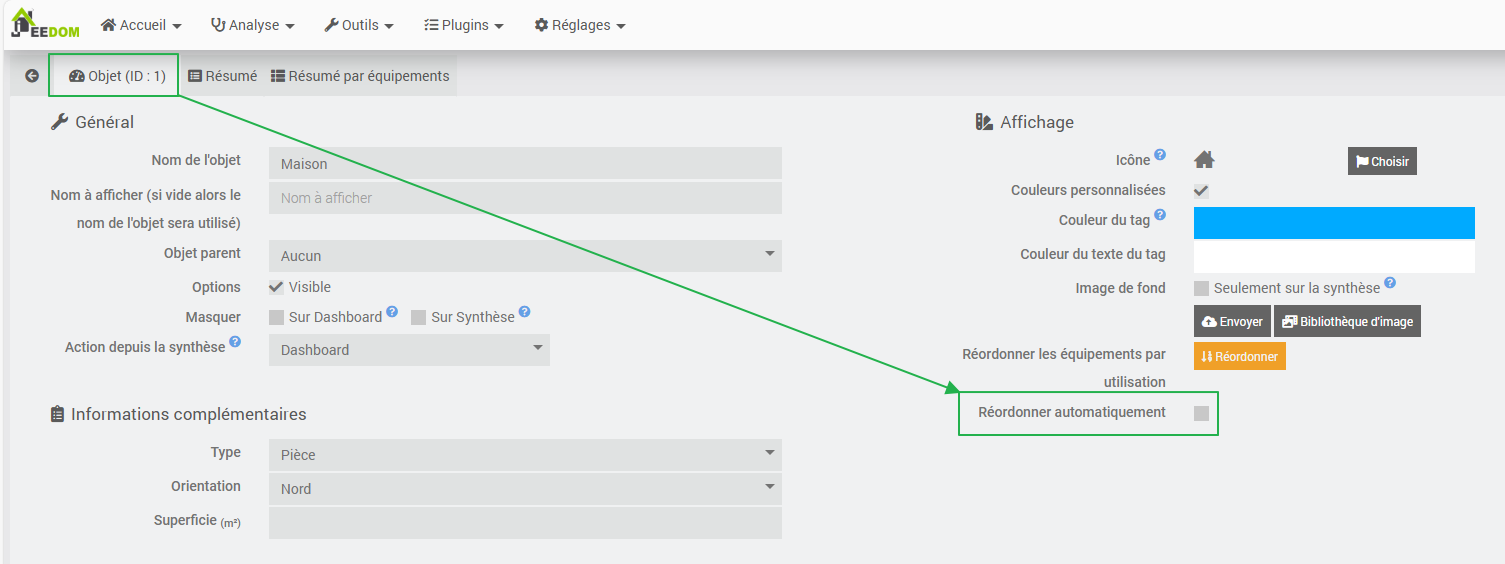Click help icon for Action depuis la synthèse
This screenshot has width=1505, height=564.
click(235, 342)
